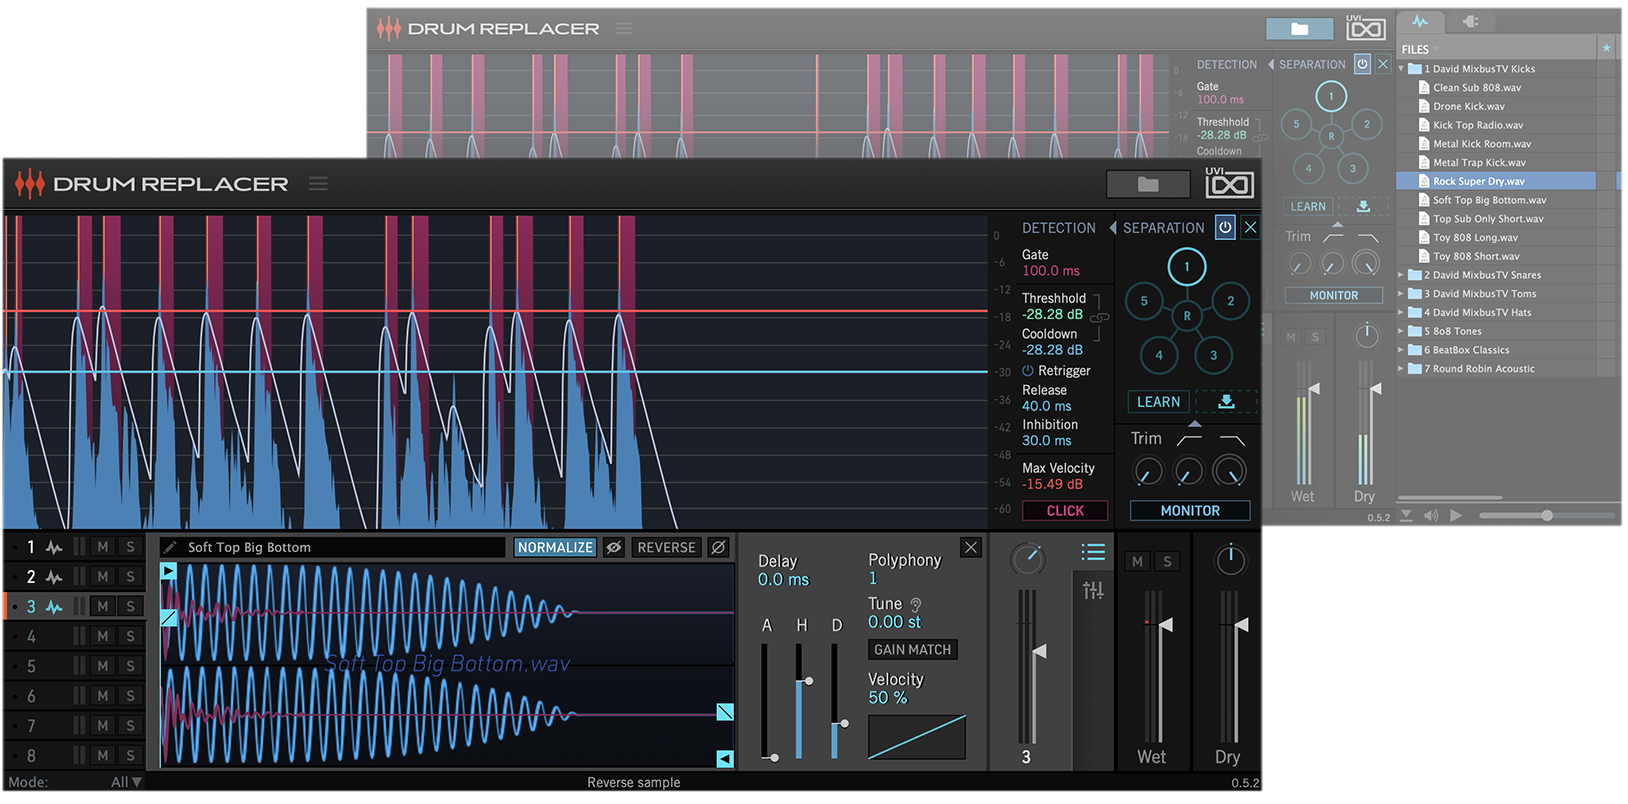The width and height of the screenshot is (1628, 804).
Task: Play the preview in the back window browser
Action: pos(1456,516)
